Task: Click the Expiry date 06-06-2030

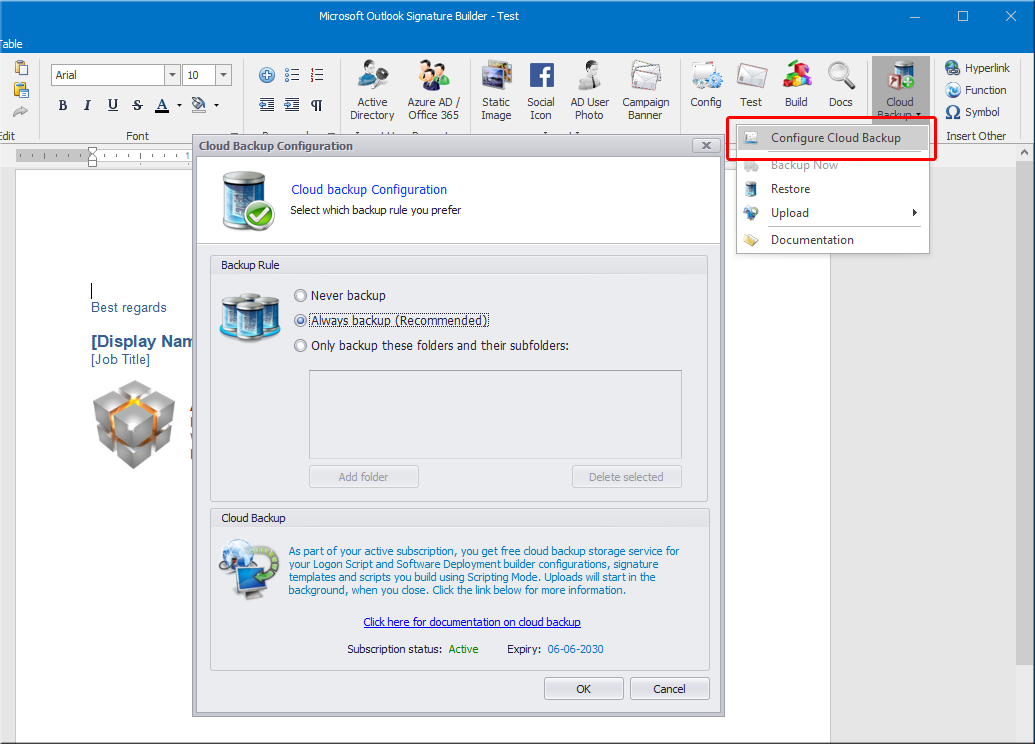Action: tap(575, 650)
